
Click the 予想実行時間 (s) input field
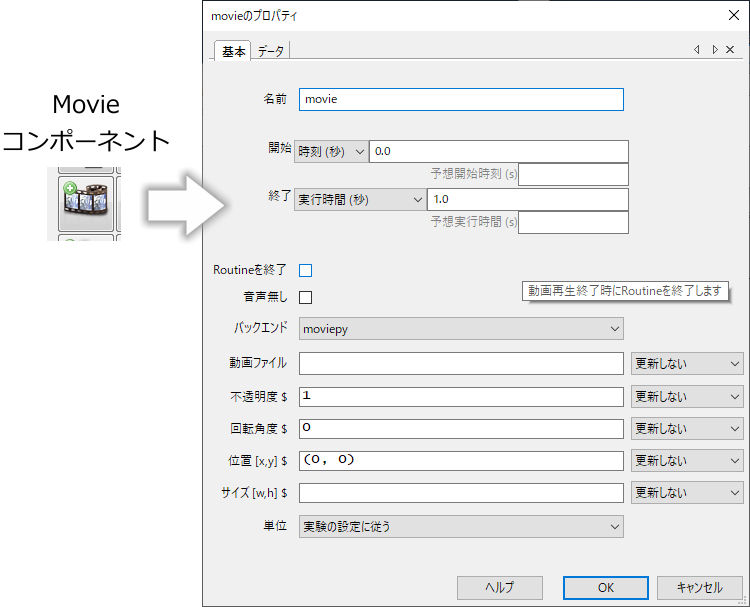(x=573, y=222)
